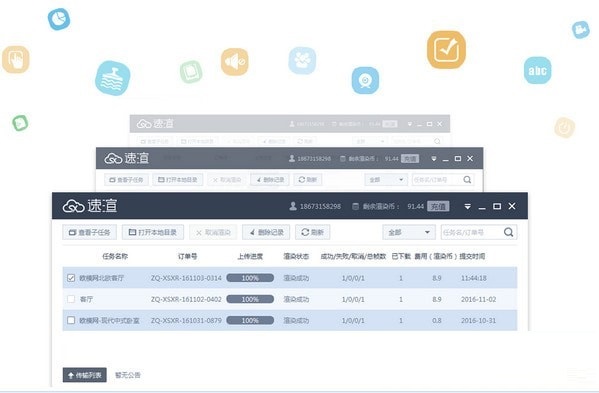Click the 2016-11-02 date cell
599x393 pixels.
478,299
